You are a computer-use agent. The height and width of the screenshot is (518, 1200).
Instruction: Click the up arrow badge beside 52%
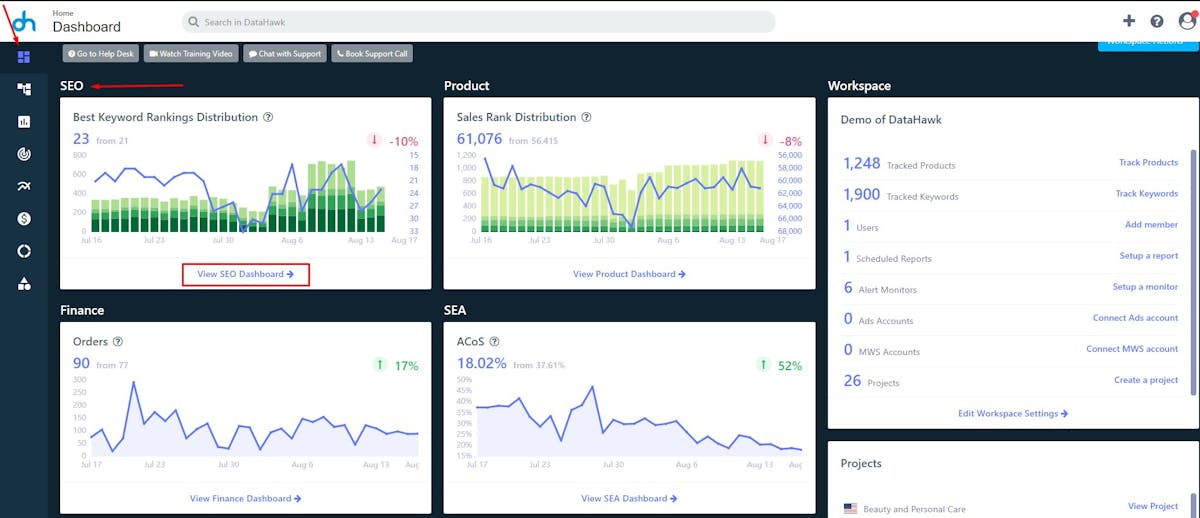763,365
